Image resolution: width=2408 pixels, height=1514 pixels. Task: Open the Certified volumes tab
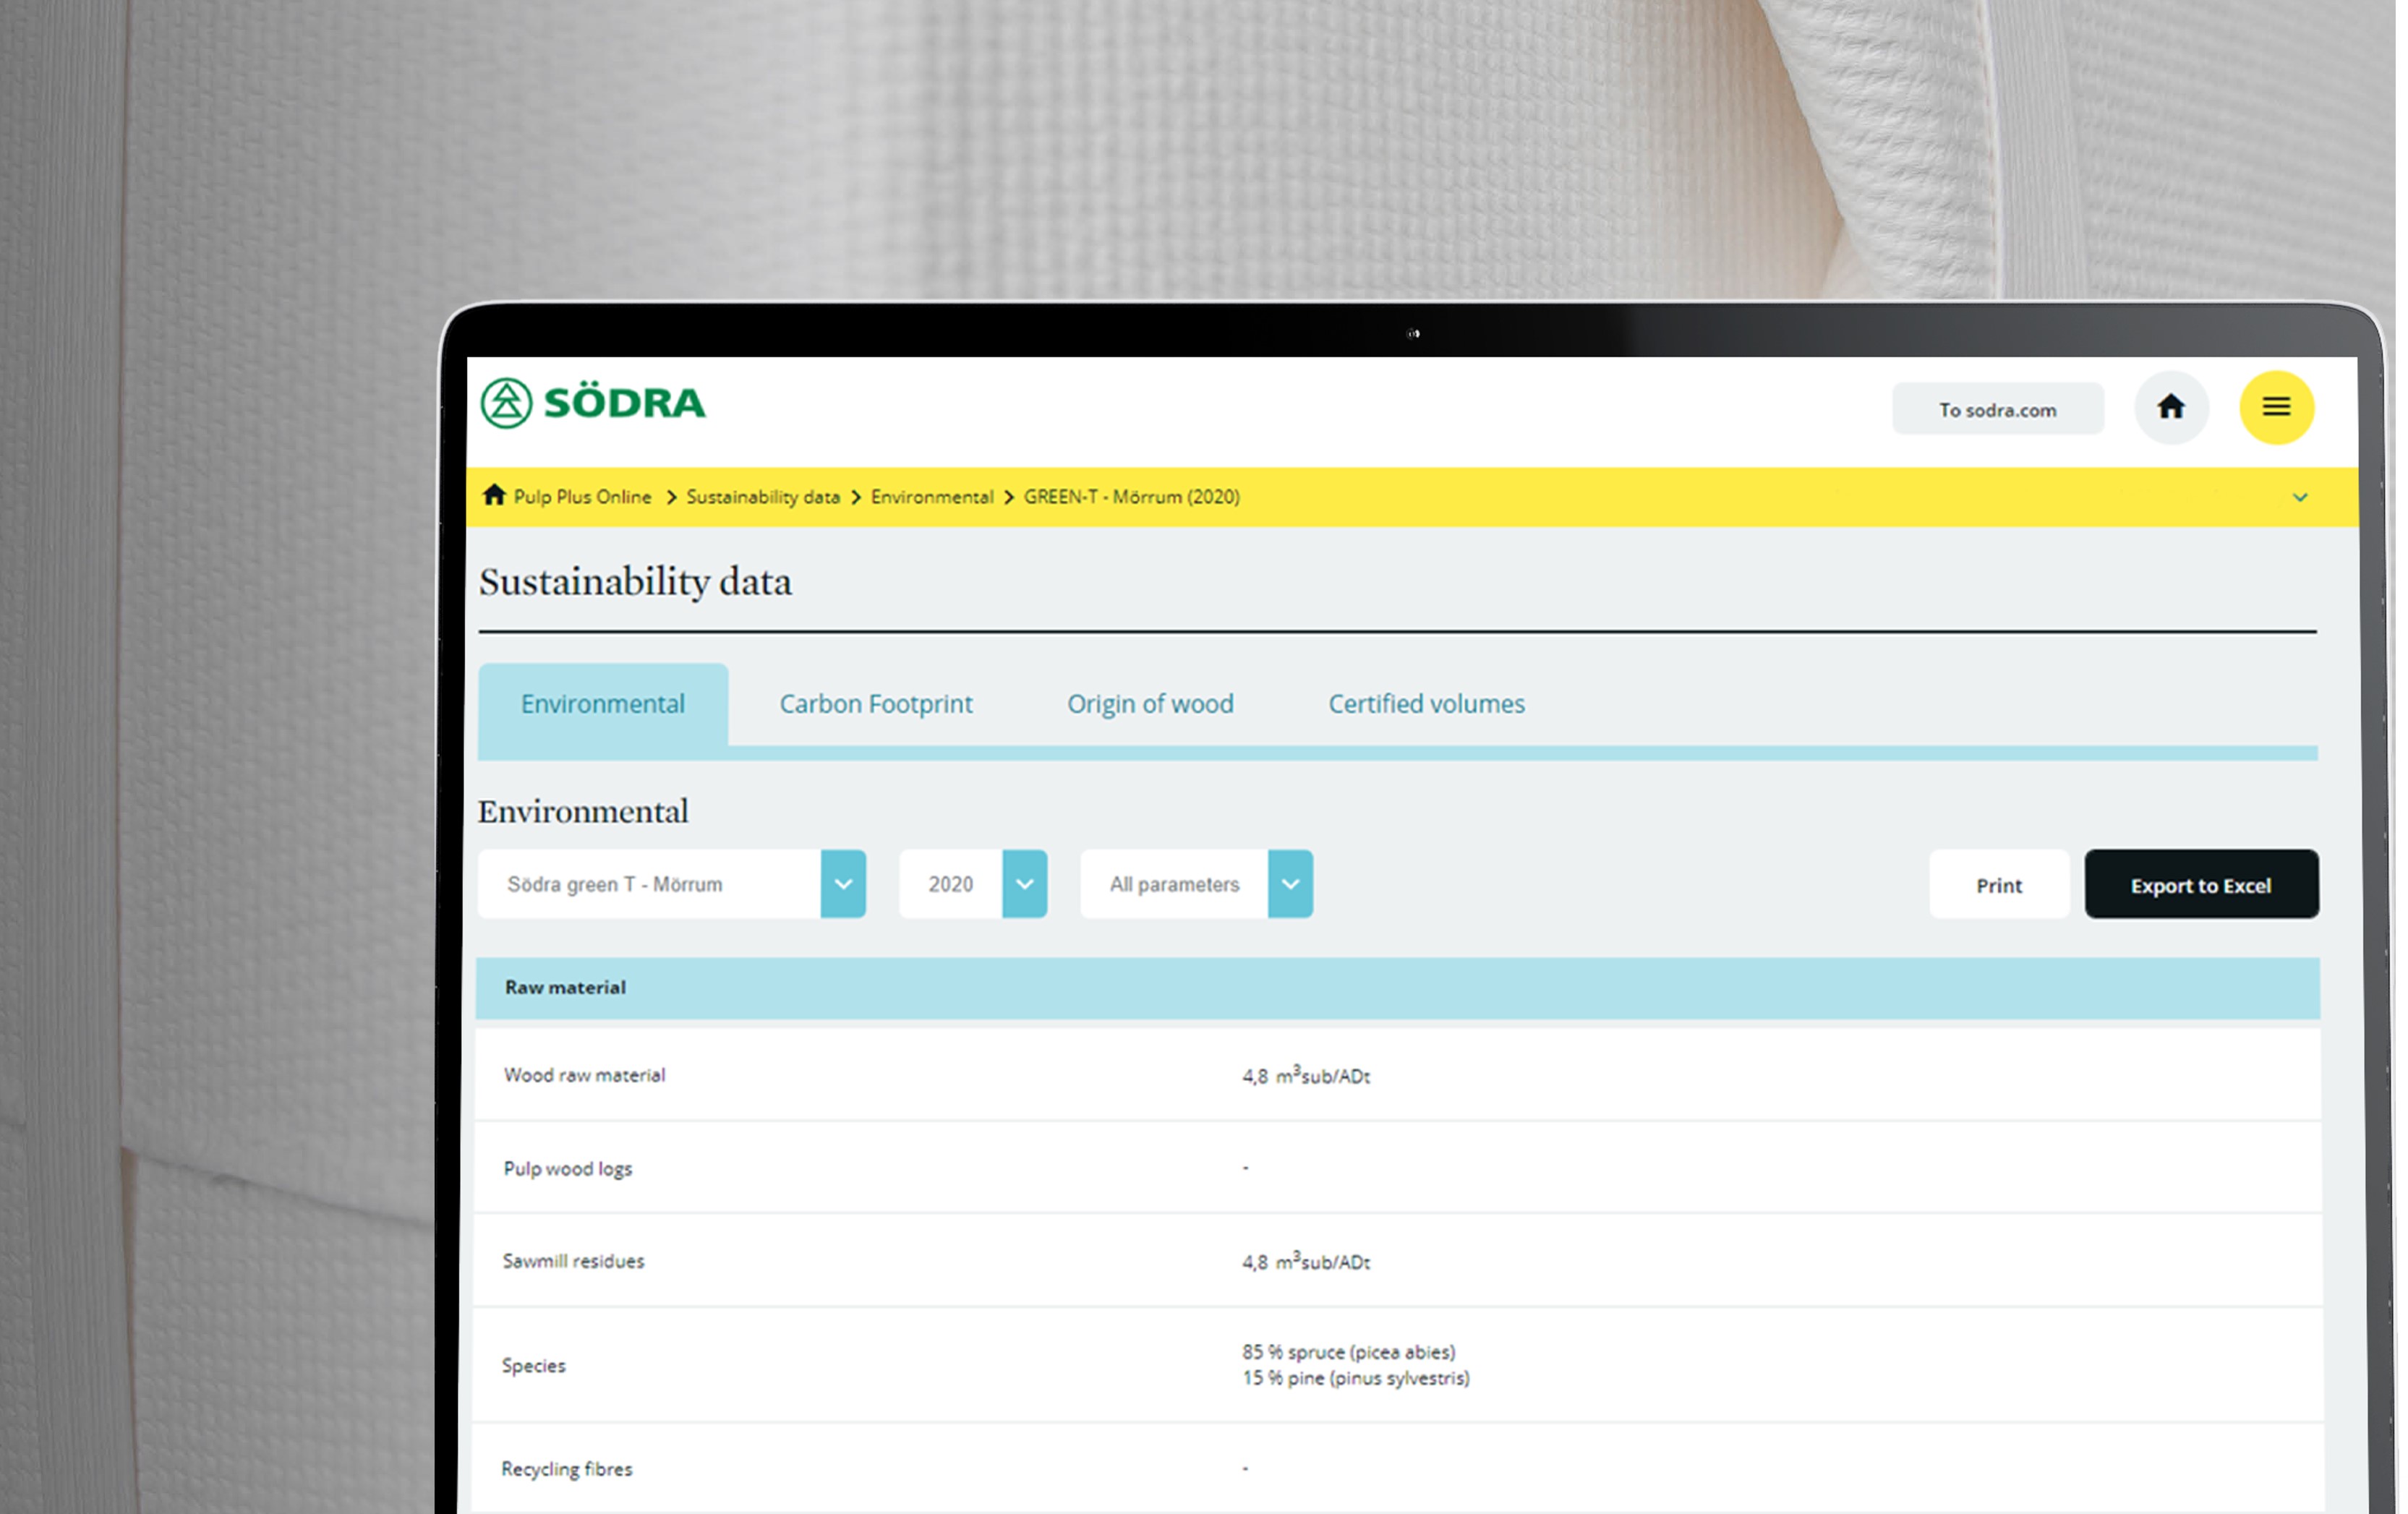click(x=1425, y=704)
